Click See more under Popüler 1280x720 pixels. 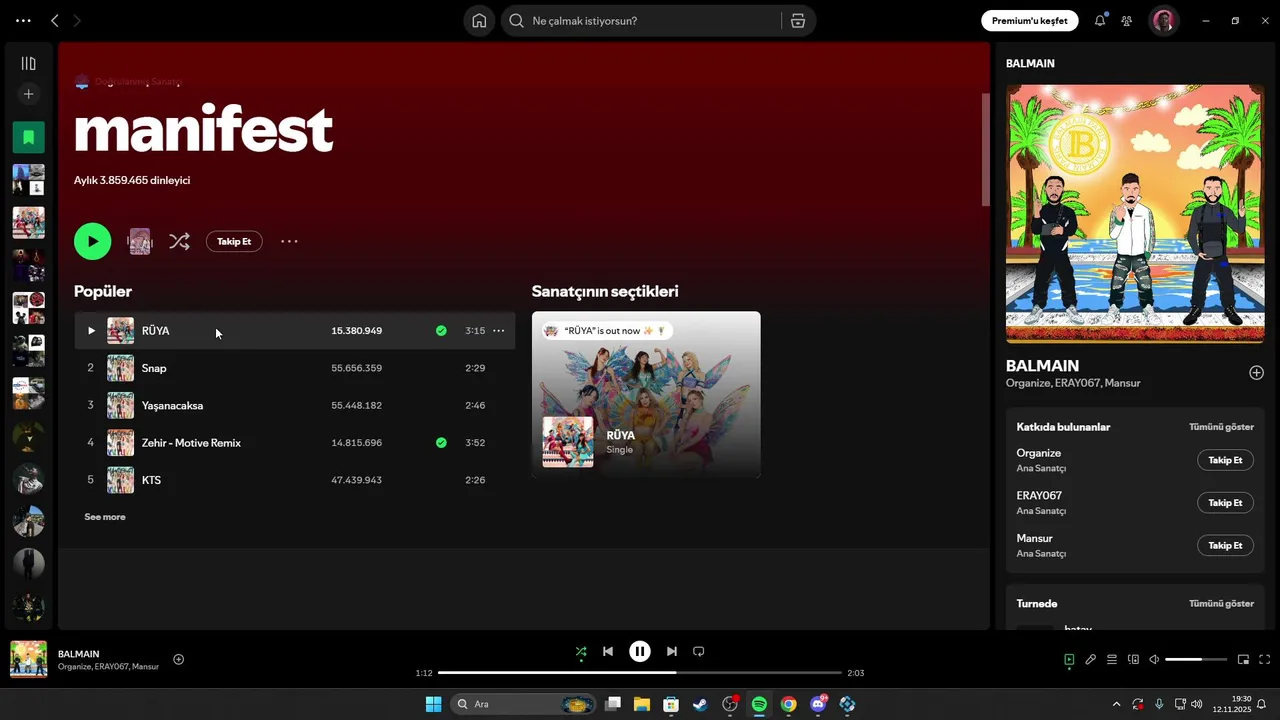coord(105,517)
